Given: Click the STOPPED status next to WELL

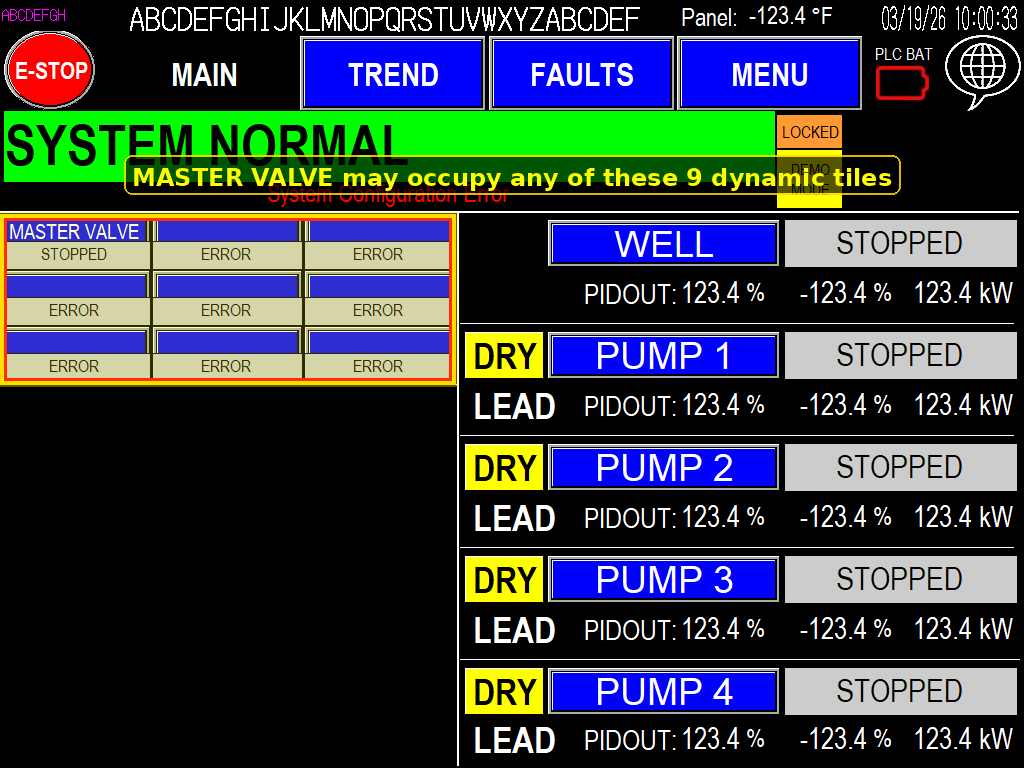Looking at the screenshot, I should [x=900, y=243].
